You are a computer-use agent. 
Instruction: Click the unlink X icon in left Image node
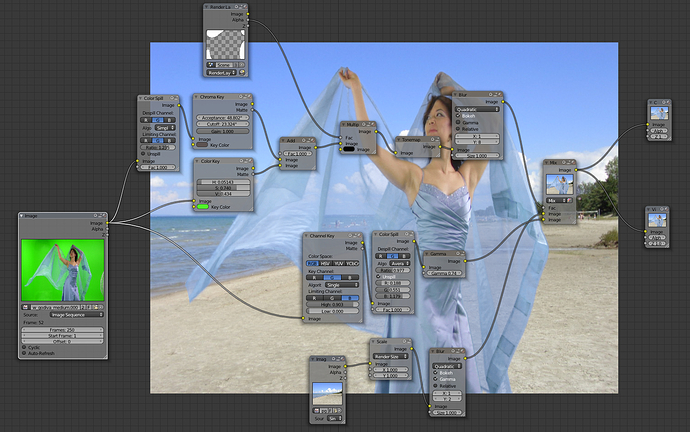(101, 307)
